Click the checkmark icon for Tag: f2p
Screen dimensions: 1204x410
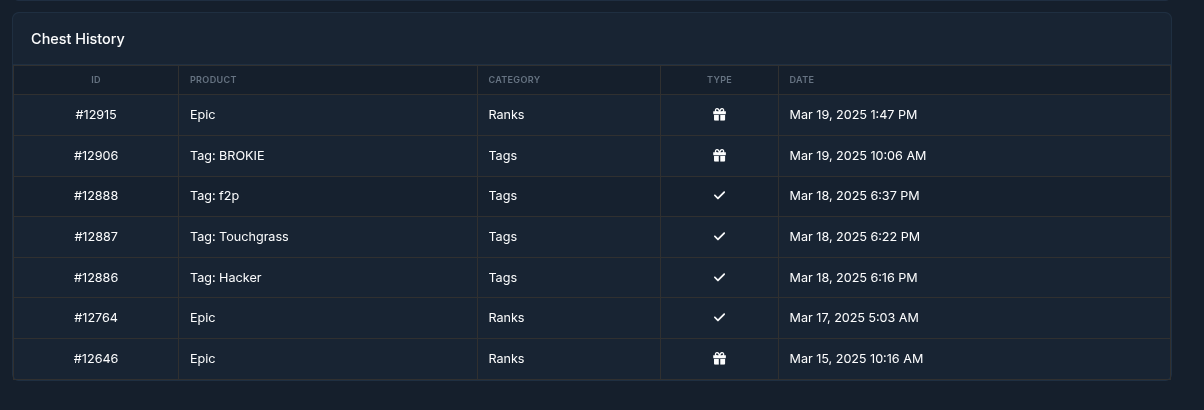(x=719, y=196)
